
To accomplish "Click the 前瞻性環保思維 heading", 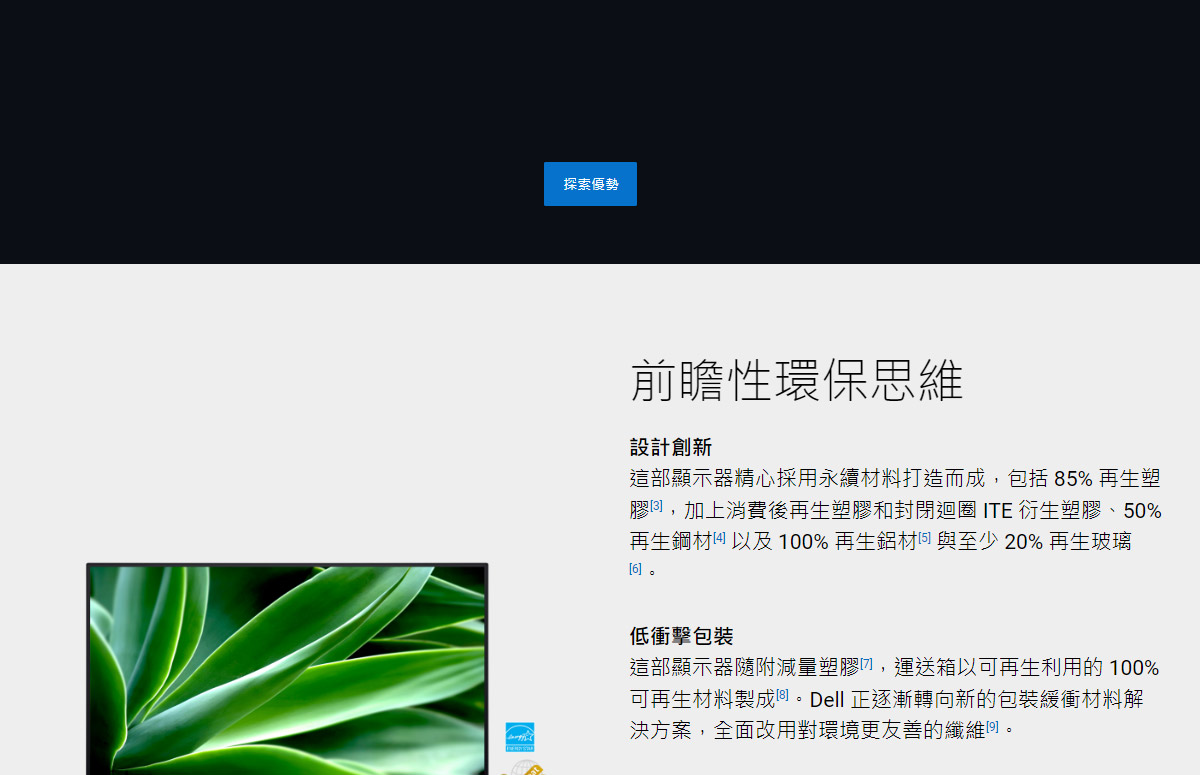I will coord(796,381).
